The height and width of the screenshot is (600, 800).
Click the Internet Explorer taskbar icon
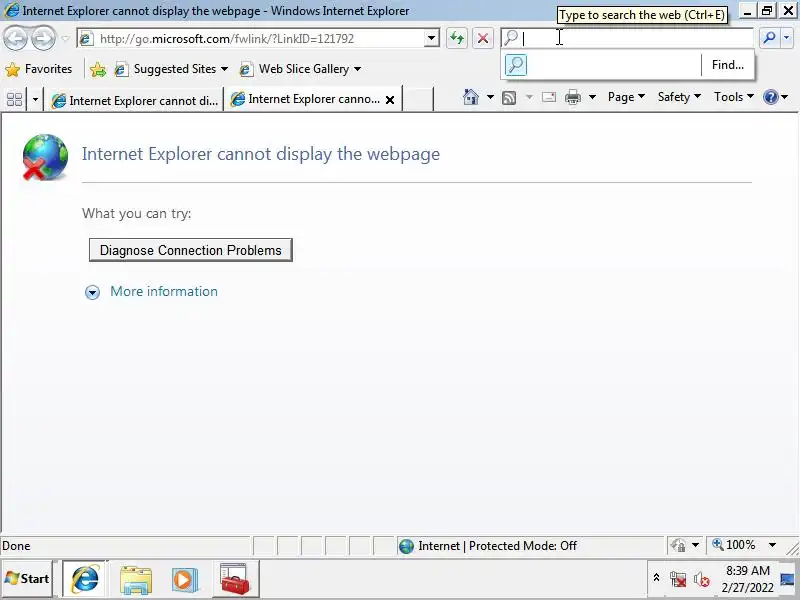click(85, 579)
